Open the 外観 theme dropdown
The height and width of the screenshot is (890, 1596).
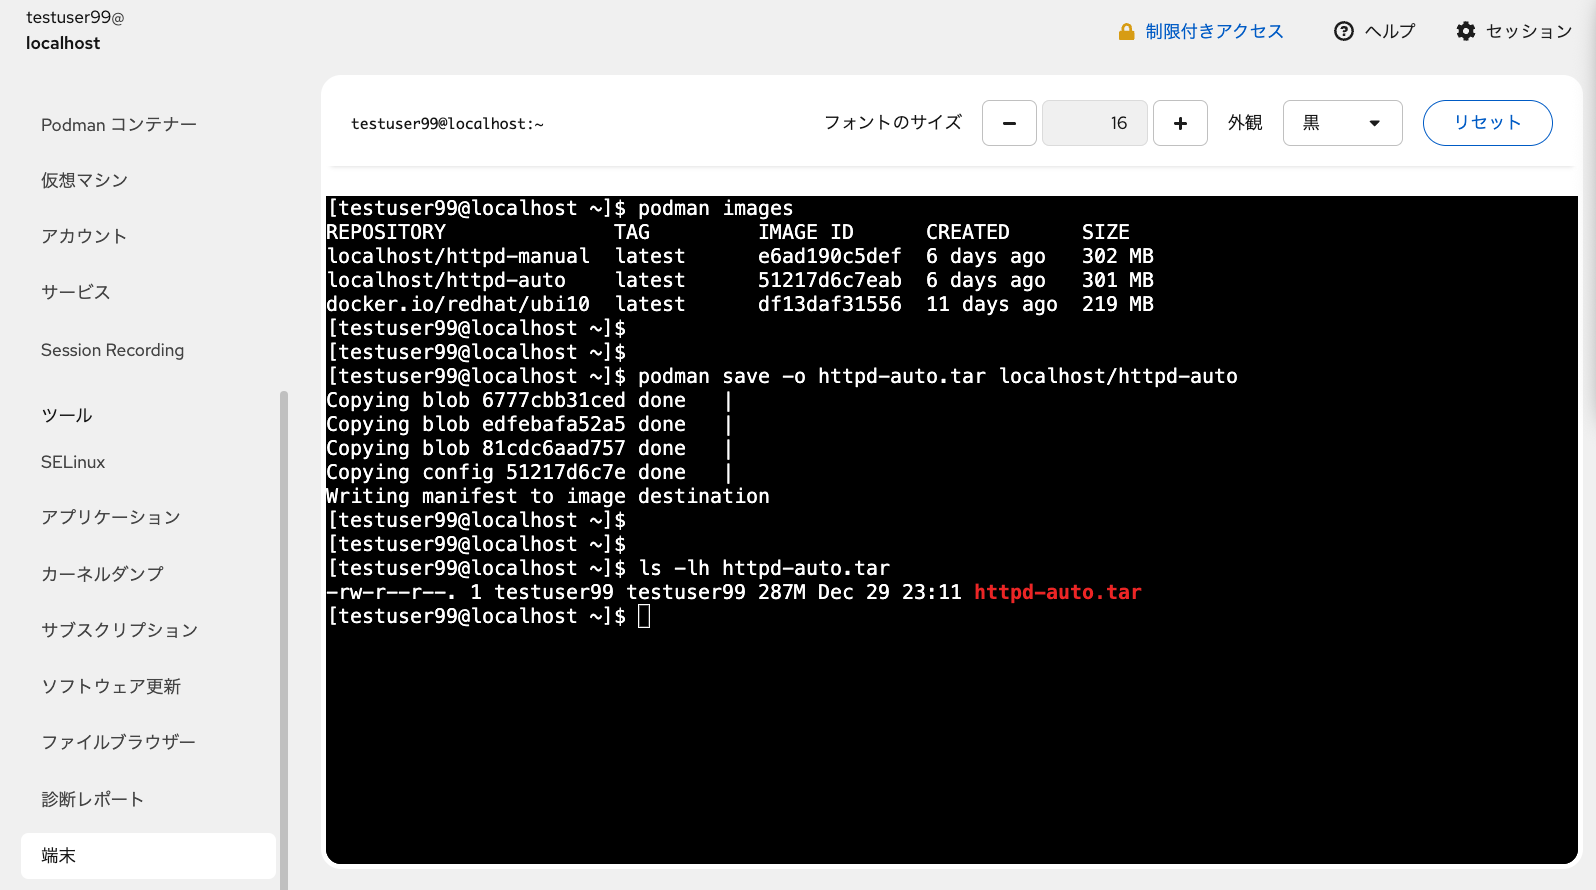point(1342,123)
